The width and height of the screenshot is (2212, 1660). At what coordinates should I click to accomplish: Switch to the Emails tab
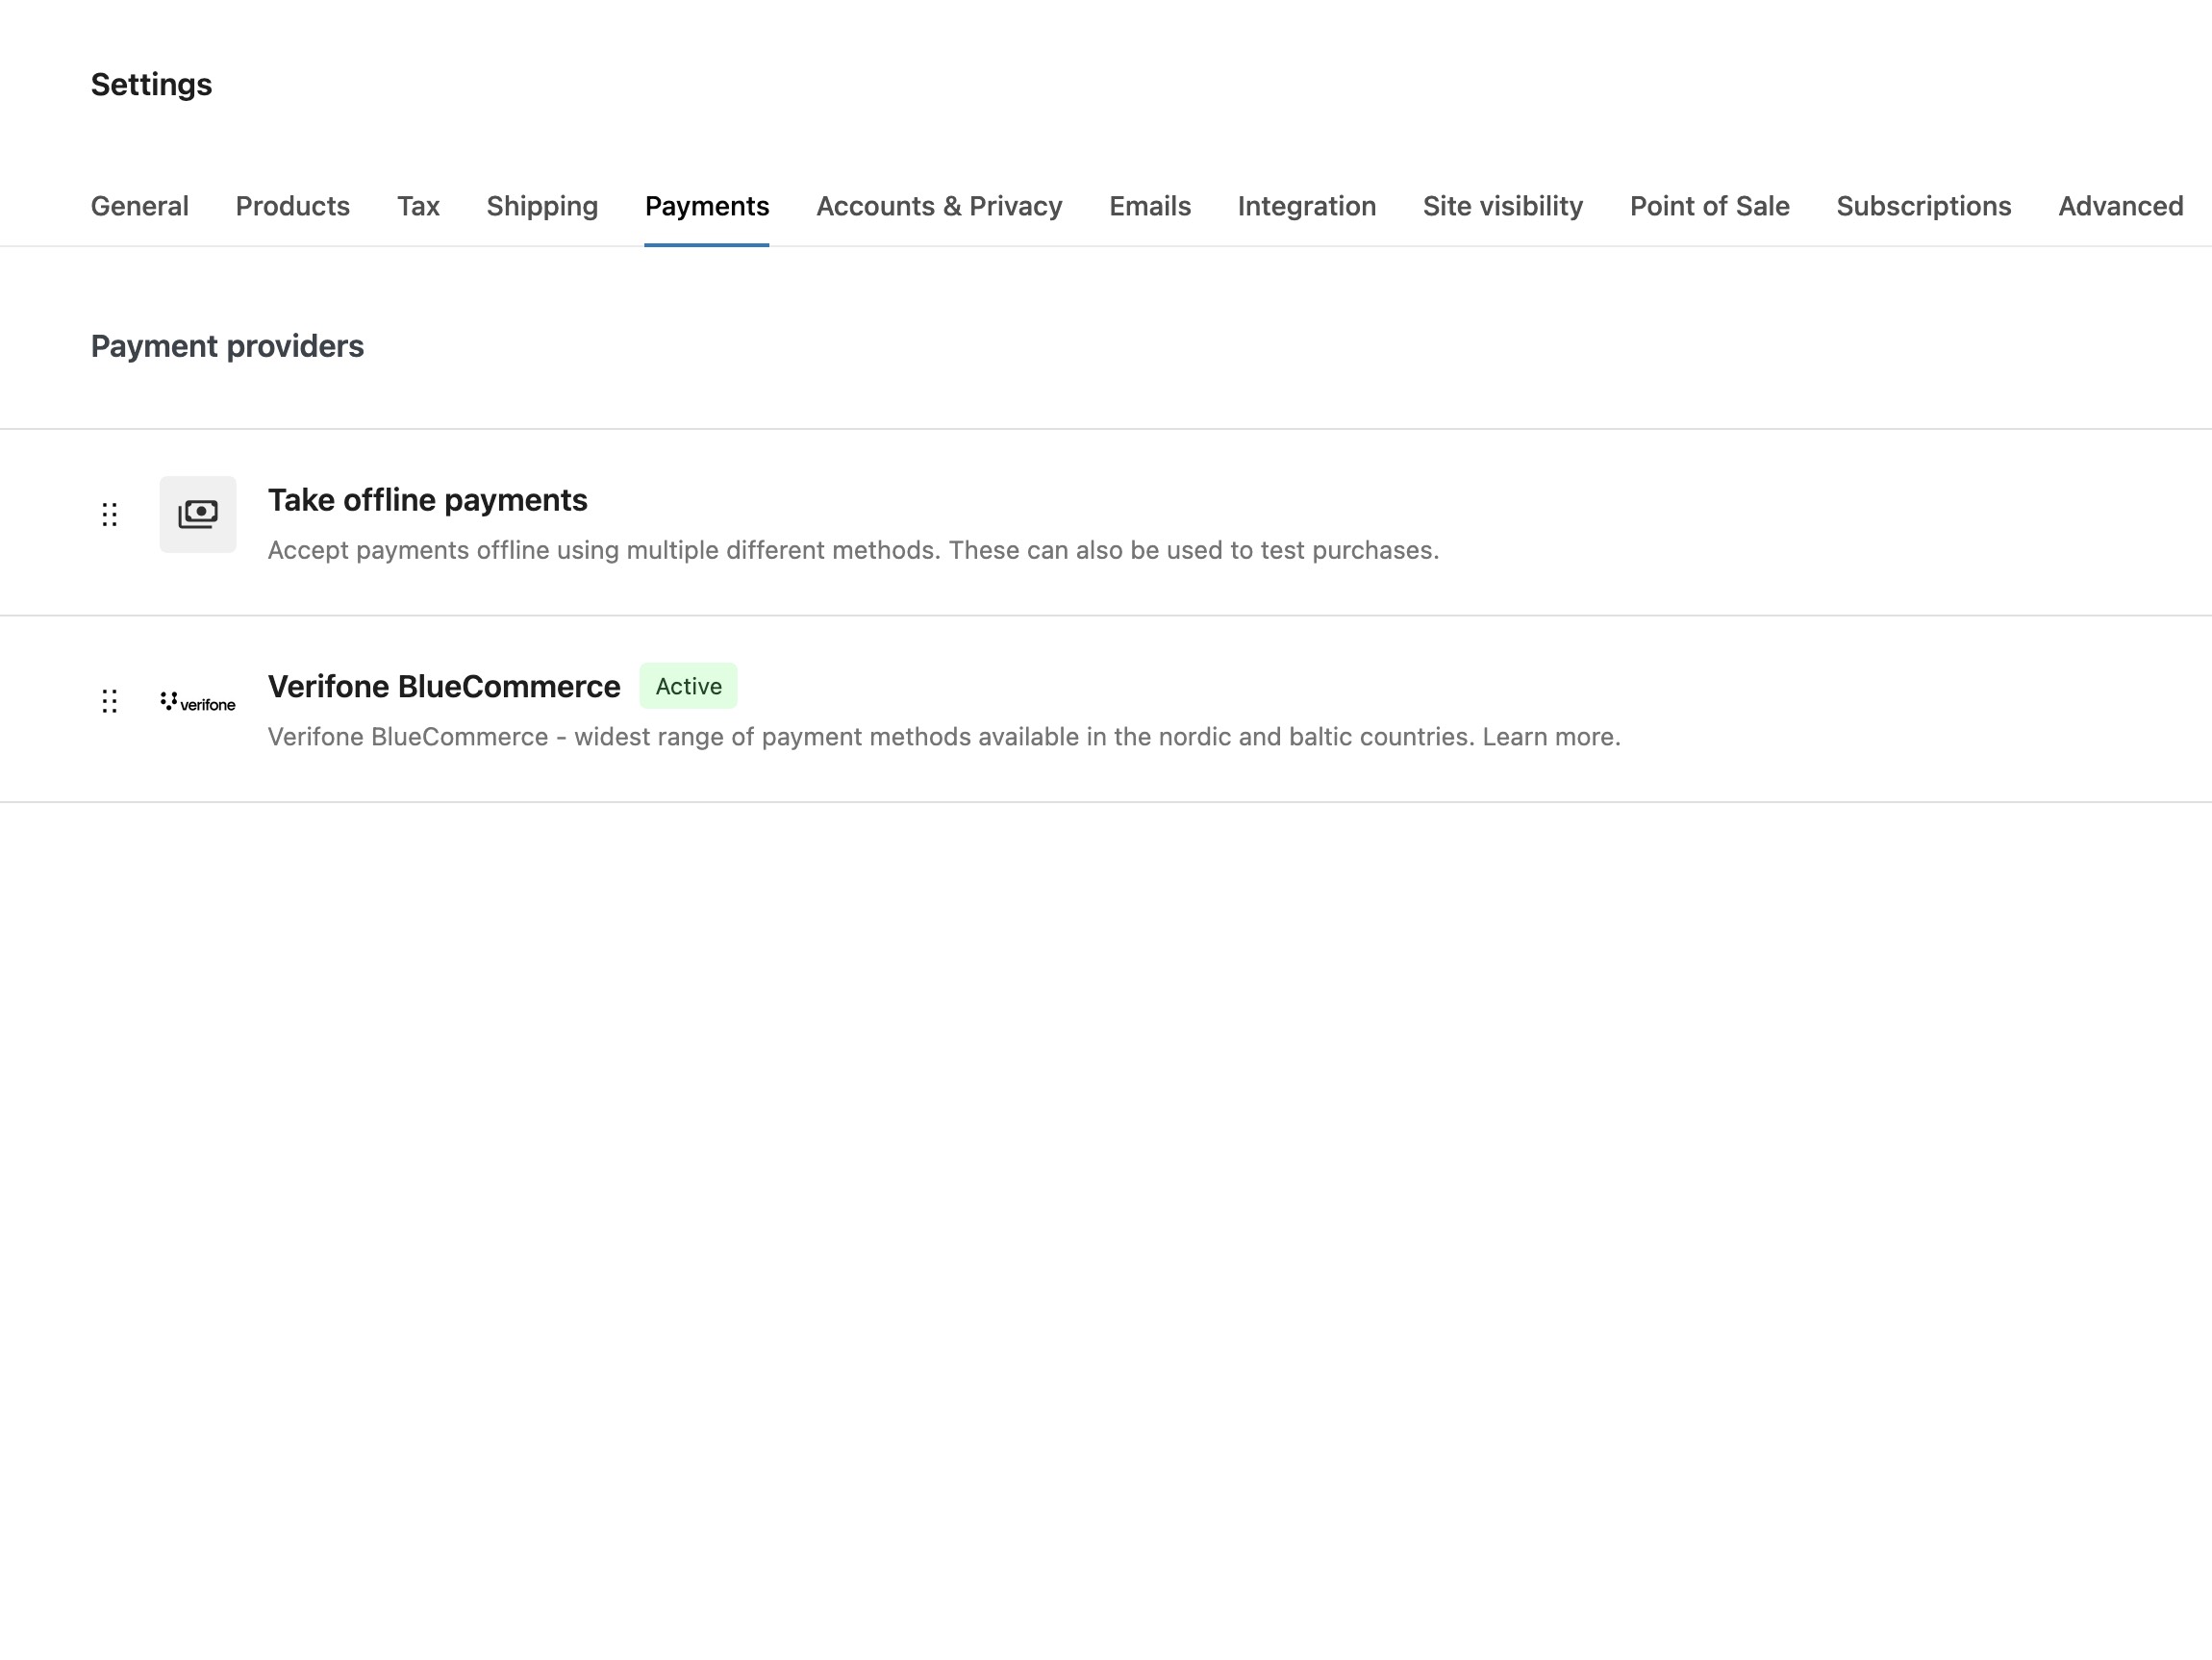[x=1150, y=206]
